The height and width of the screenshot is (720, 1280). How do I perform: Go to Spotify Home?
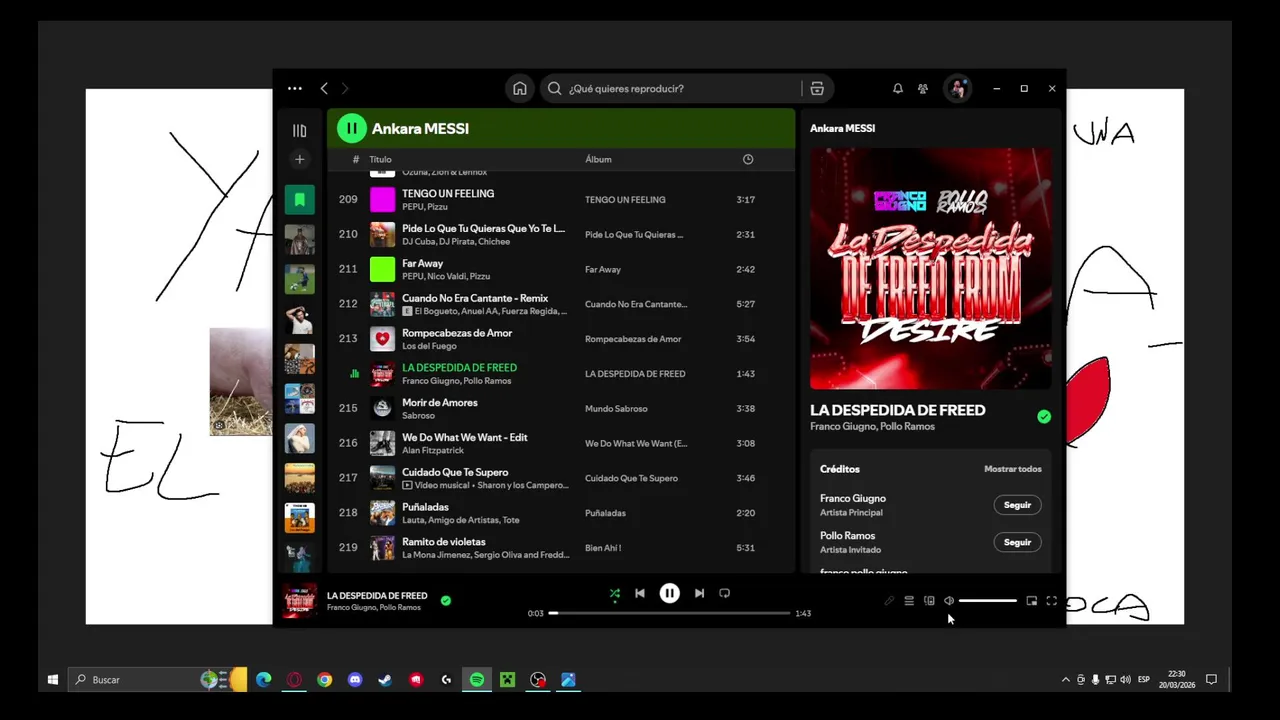(520, 88)
